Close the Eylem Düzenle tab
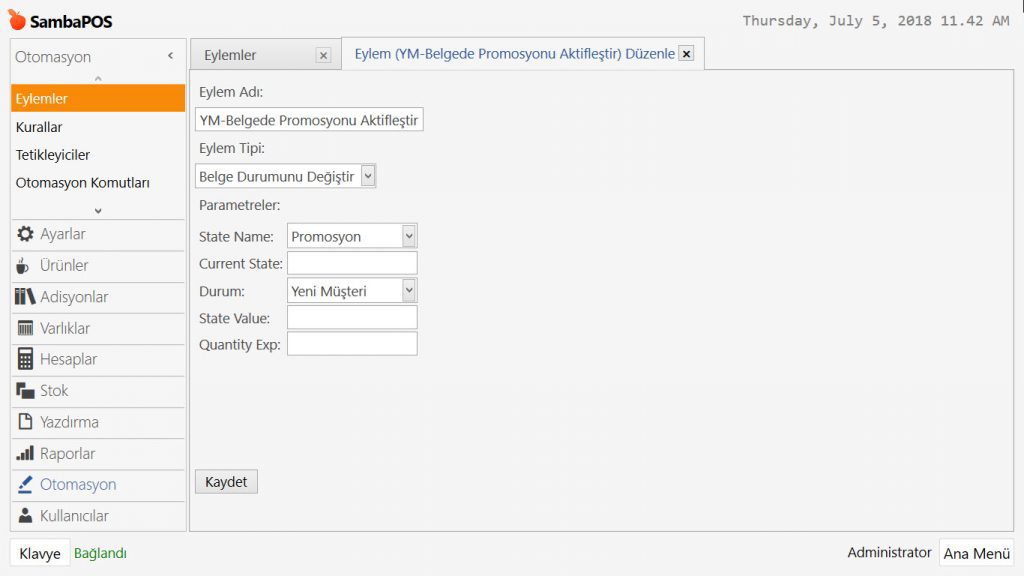This screenshot has width=1024, height=576. pos(686,54)
